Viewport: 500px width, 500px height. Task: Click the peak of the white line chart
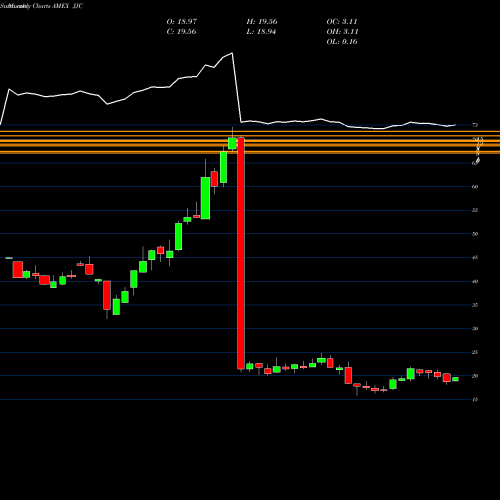point(232,53)
